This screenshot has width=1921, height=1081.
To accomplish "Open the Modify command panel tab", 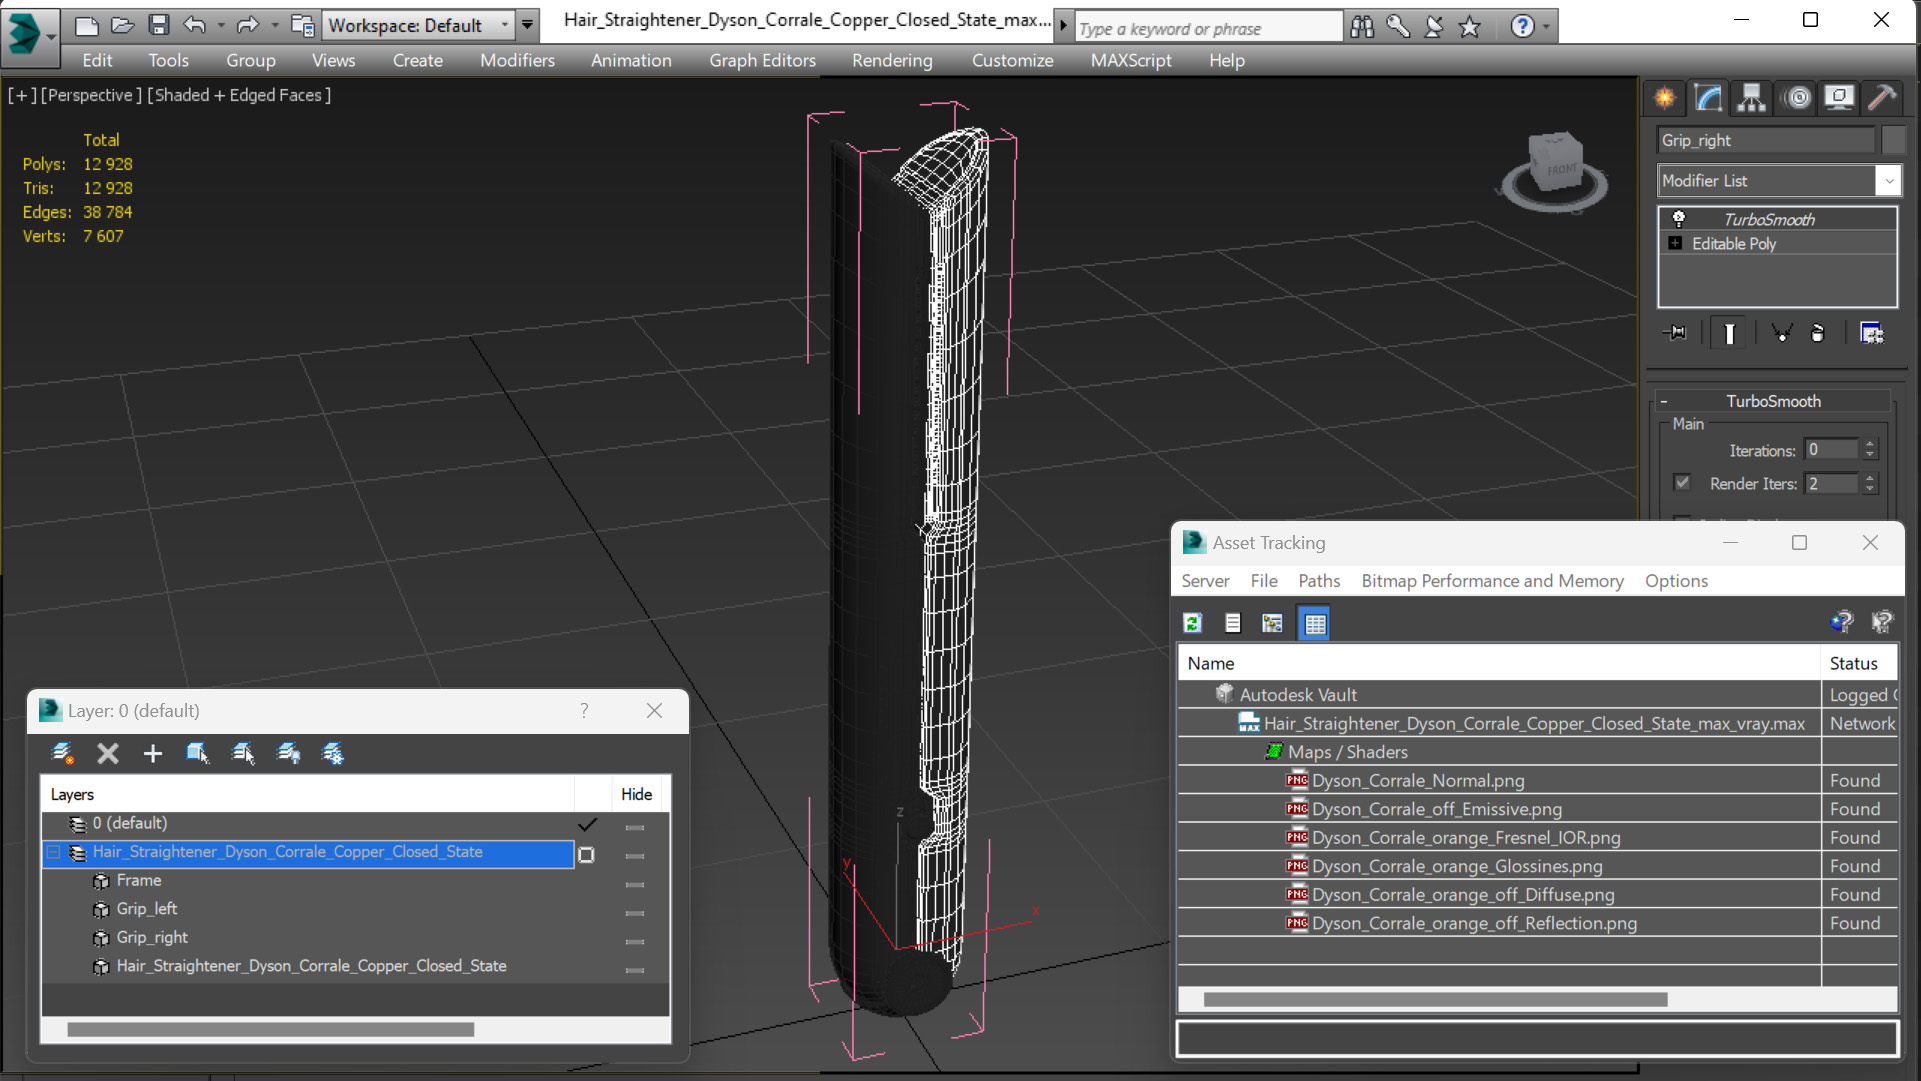I will pos(1709,98).
